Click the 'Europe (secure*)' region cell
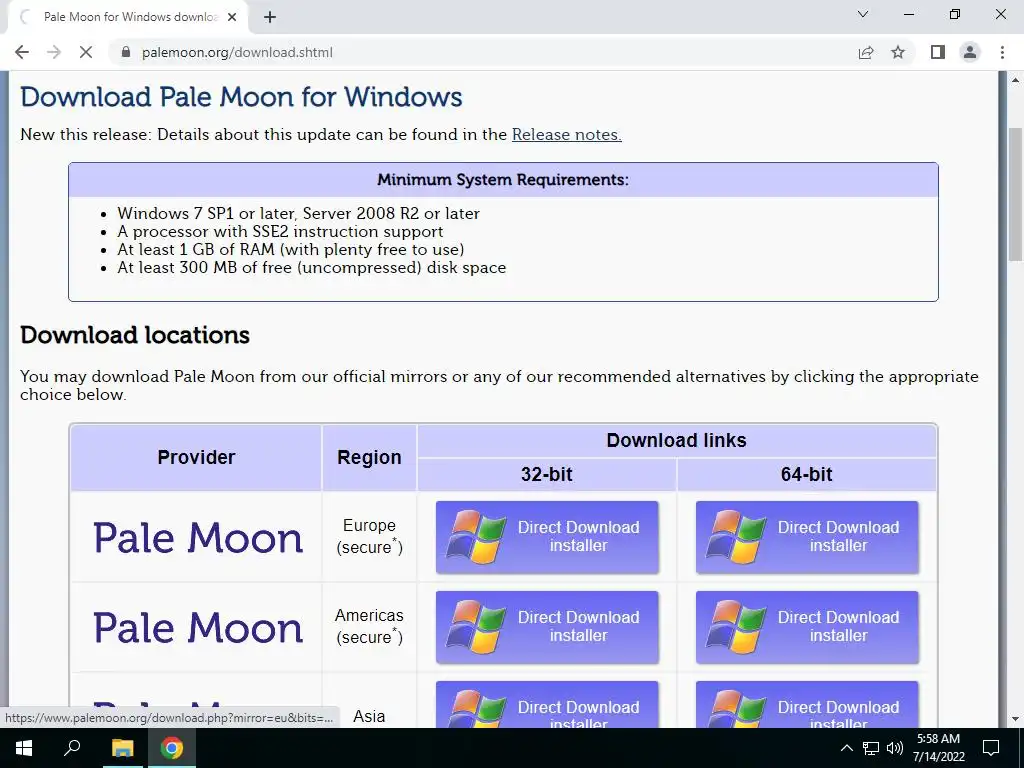Image resolution: width=1024 pixels, height=768 pixels. (x=370, y=536)
